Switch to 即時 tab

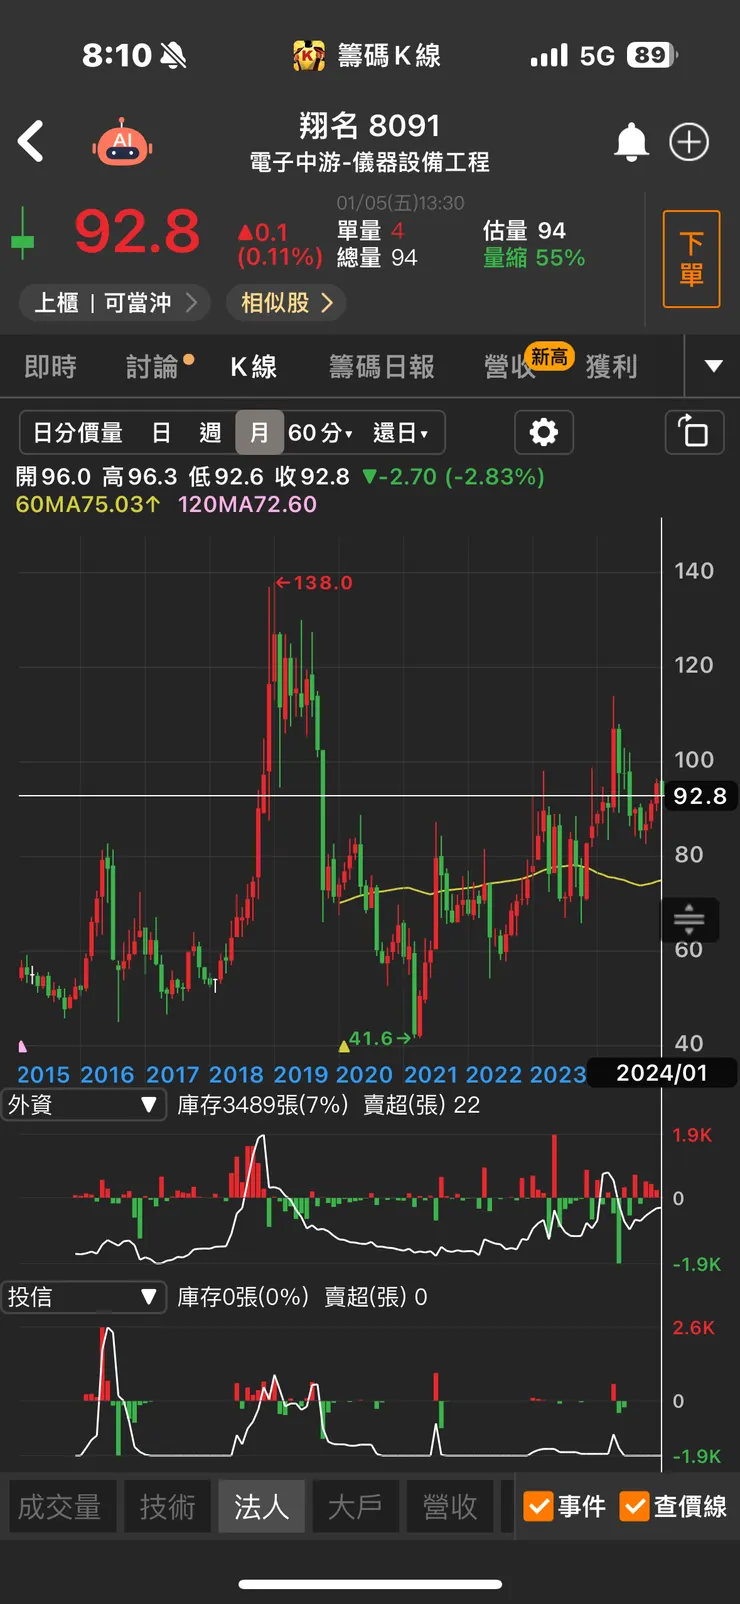50,367
